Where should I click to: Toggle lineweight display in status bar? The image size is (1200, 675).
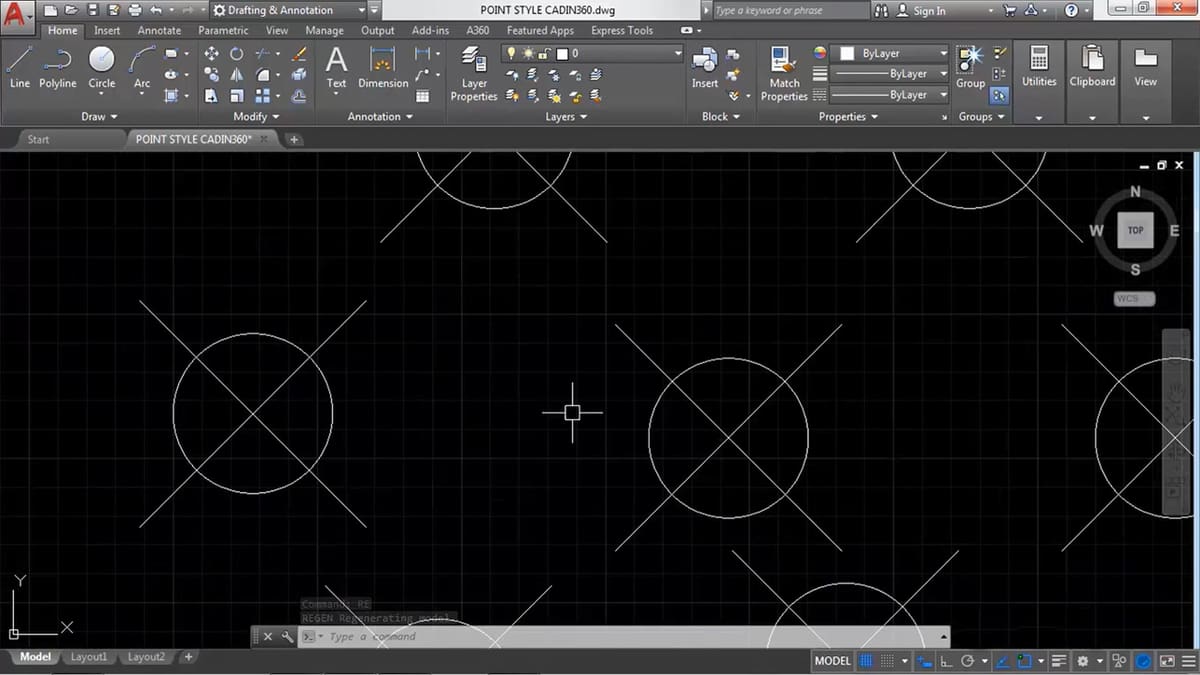point(1060,661)
